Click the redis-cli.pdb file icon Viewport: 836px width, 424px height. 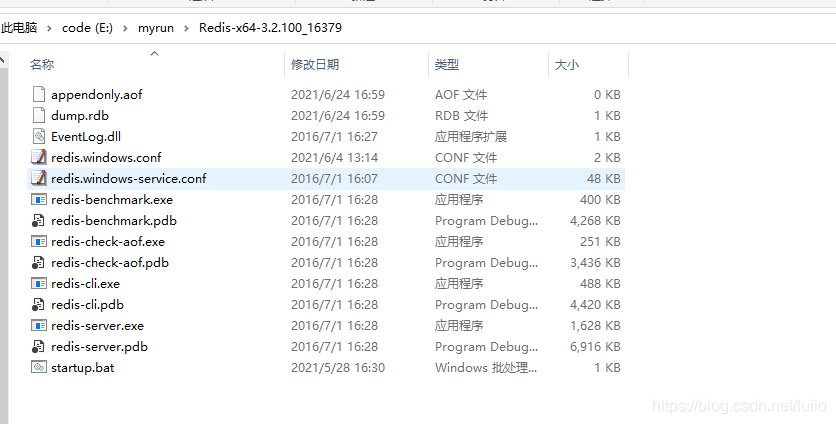point(38,305)
